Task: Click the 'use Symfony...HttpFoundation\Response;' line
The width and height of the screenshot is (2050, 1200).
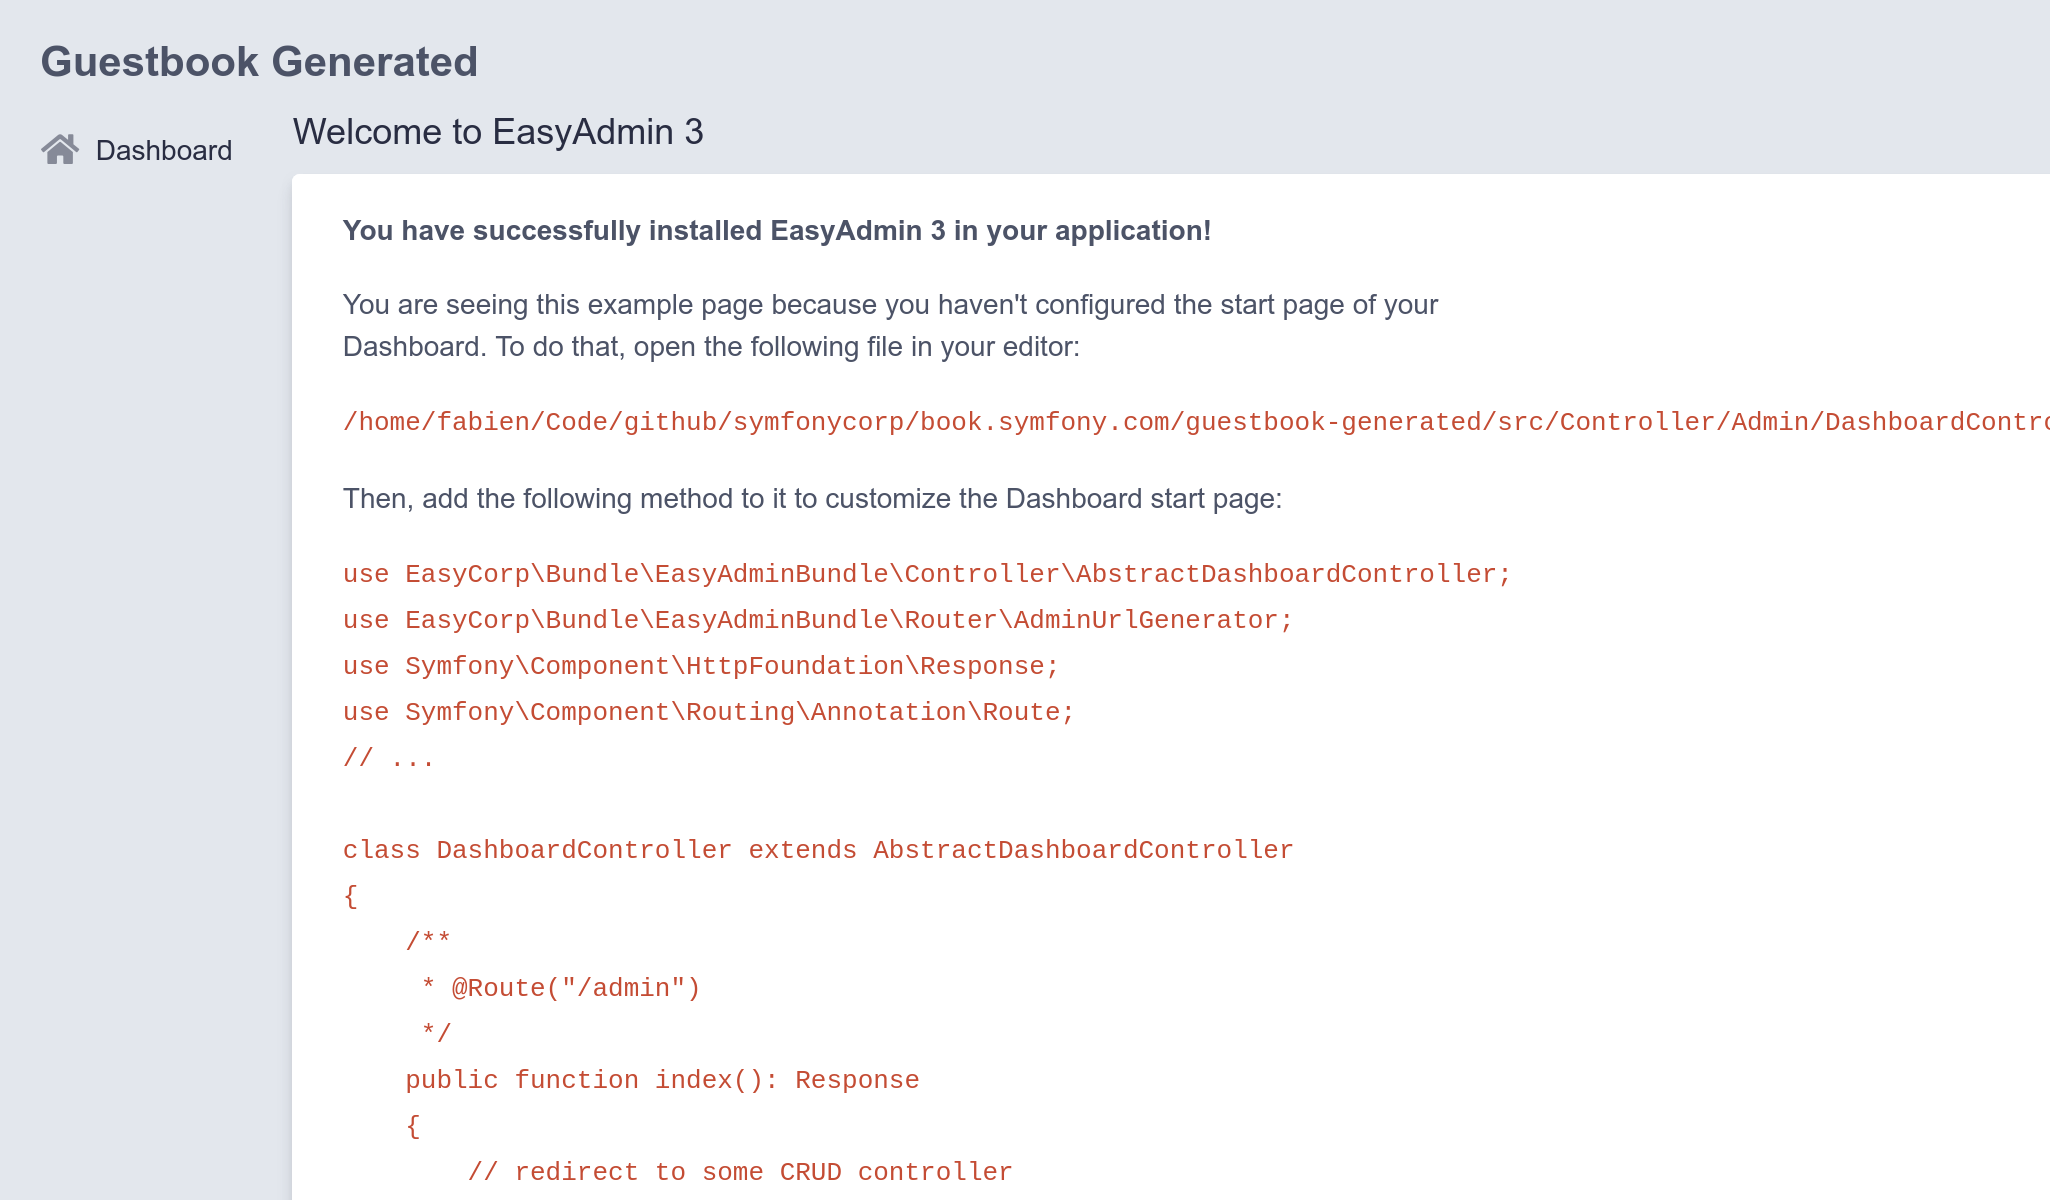Action: click(x=701, y=666)
